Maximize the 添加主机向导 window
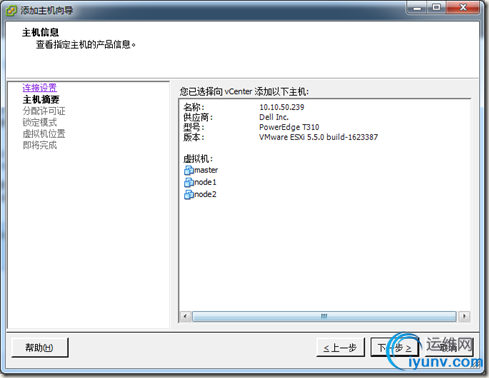 (x=436, y=8)
